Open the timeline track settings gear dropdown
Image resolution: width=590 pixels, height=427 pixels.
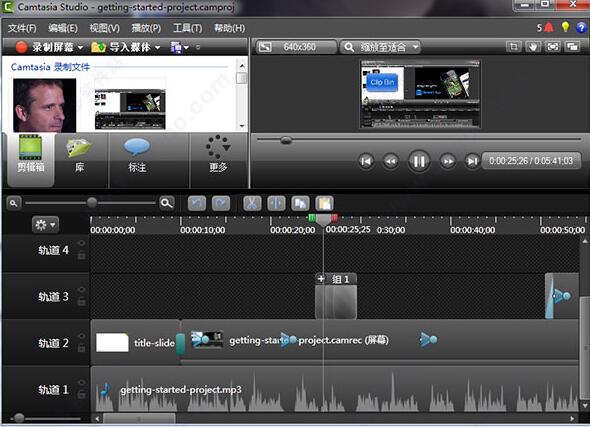45,225
